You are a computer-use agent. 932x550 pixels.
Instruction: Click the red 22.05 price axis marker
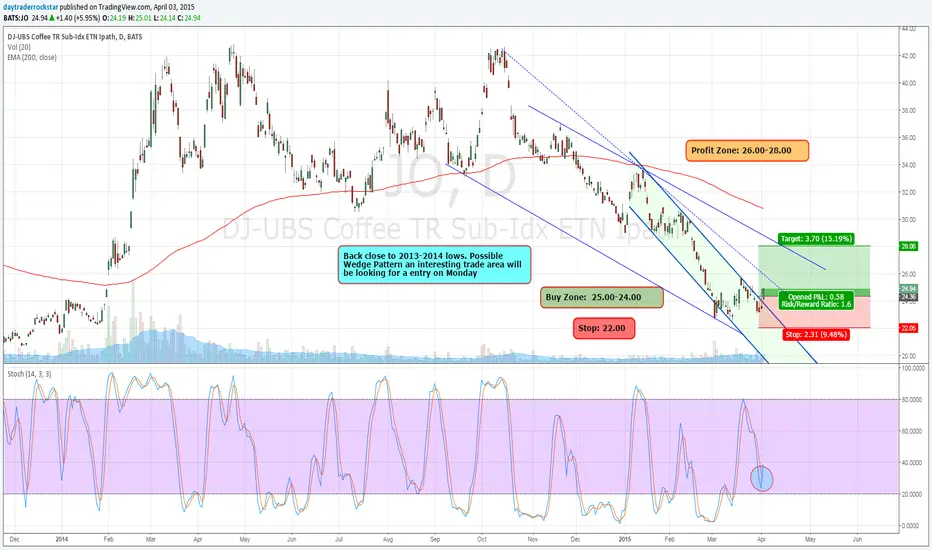[909, 328]
